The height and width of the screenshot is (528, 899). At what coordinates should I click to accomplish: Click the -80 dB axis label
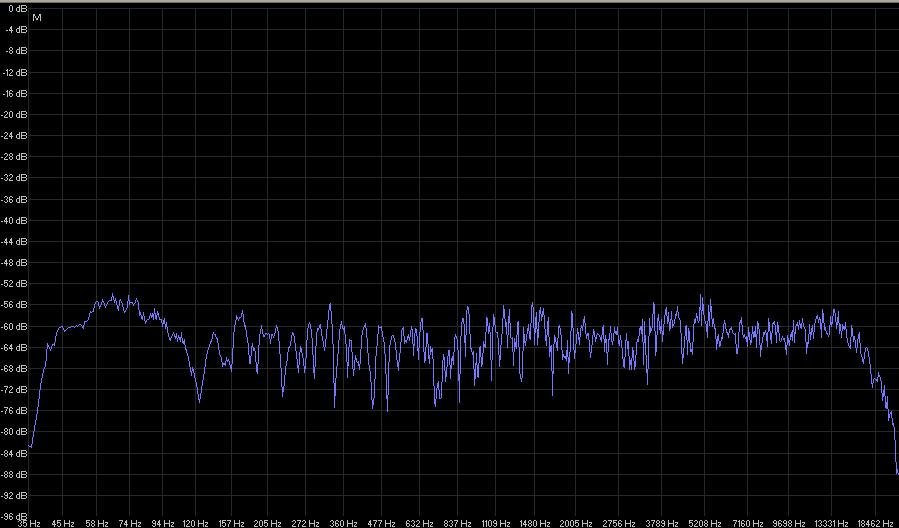[15, 432]
